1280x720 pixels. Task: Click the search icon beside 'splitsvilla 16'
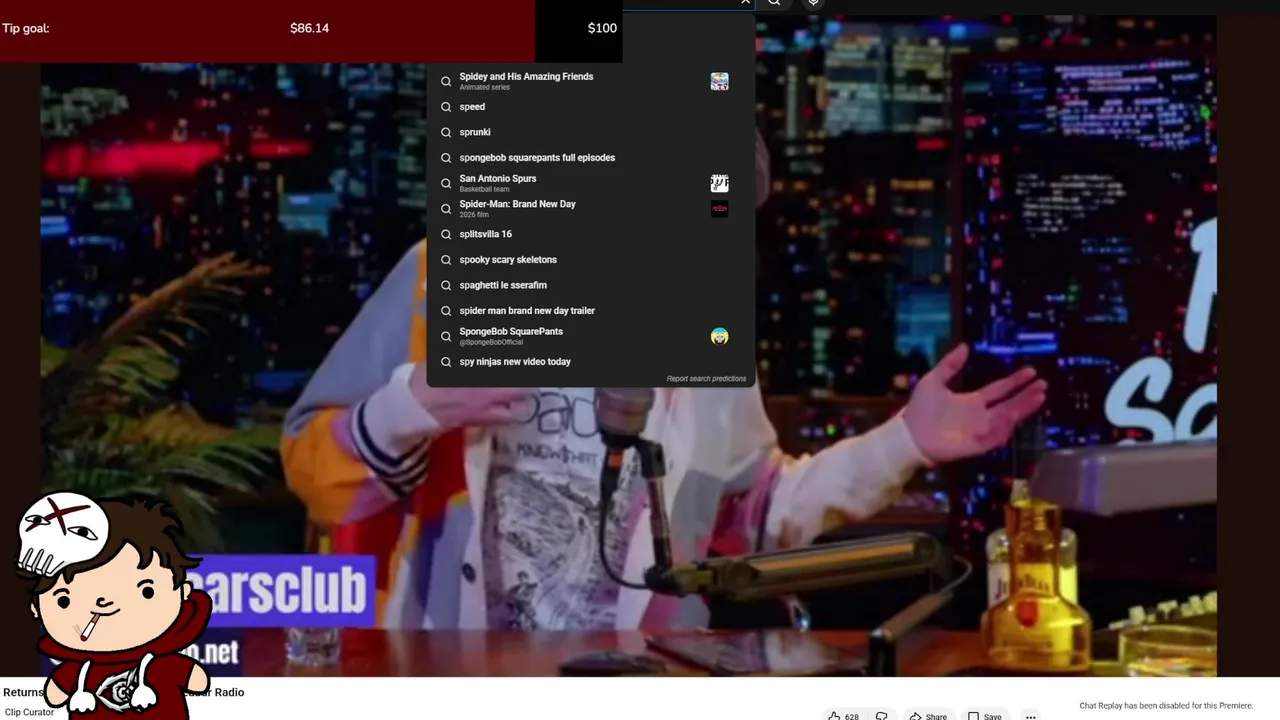click(446, 234)
